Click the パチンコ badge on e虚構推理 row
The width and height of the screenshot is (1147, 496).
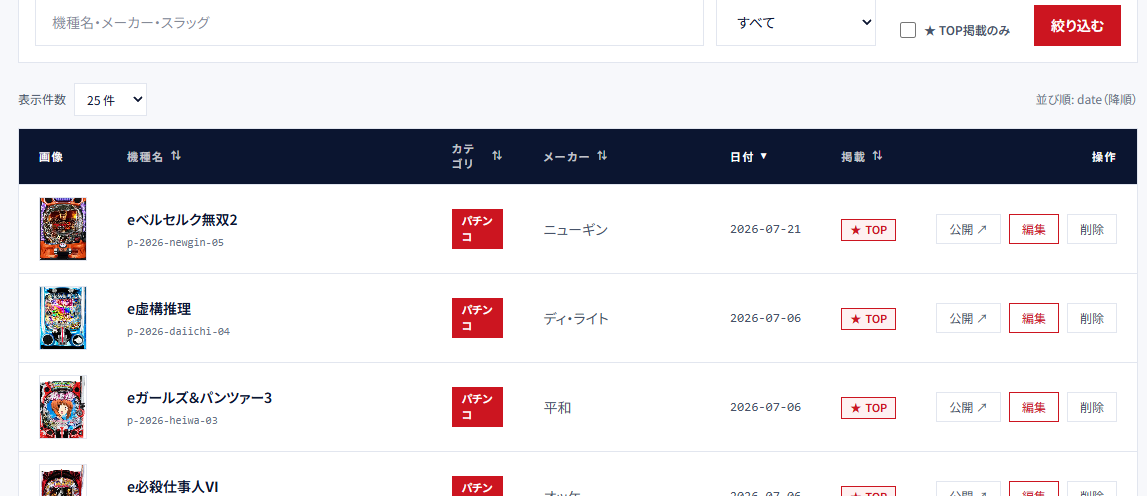[477, 318]
